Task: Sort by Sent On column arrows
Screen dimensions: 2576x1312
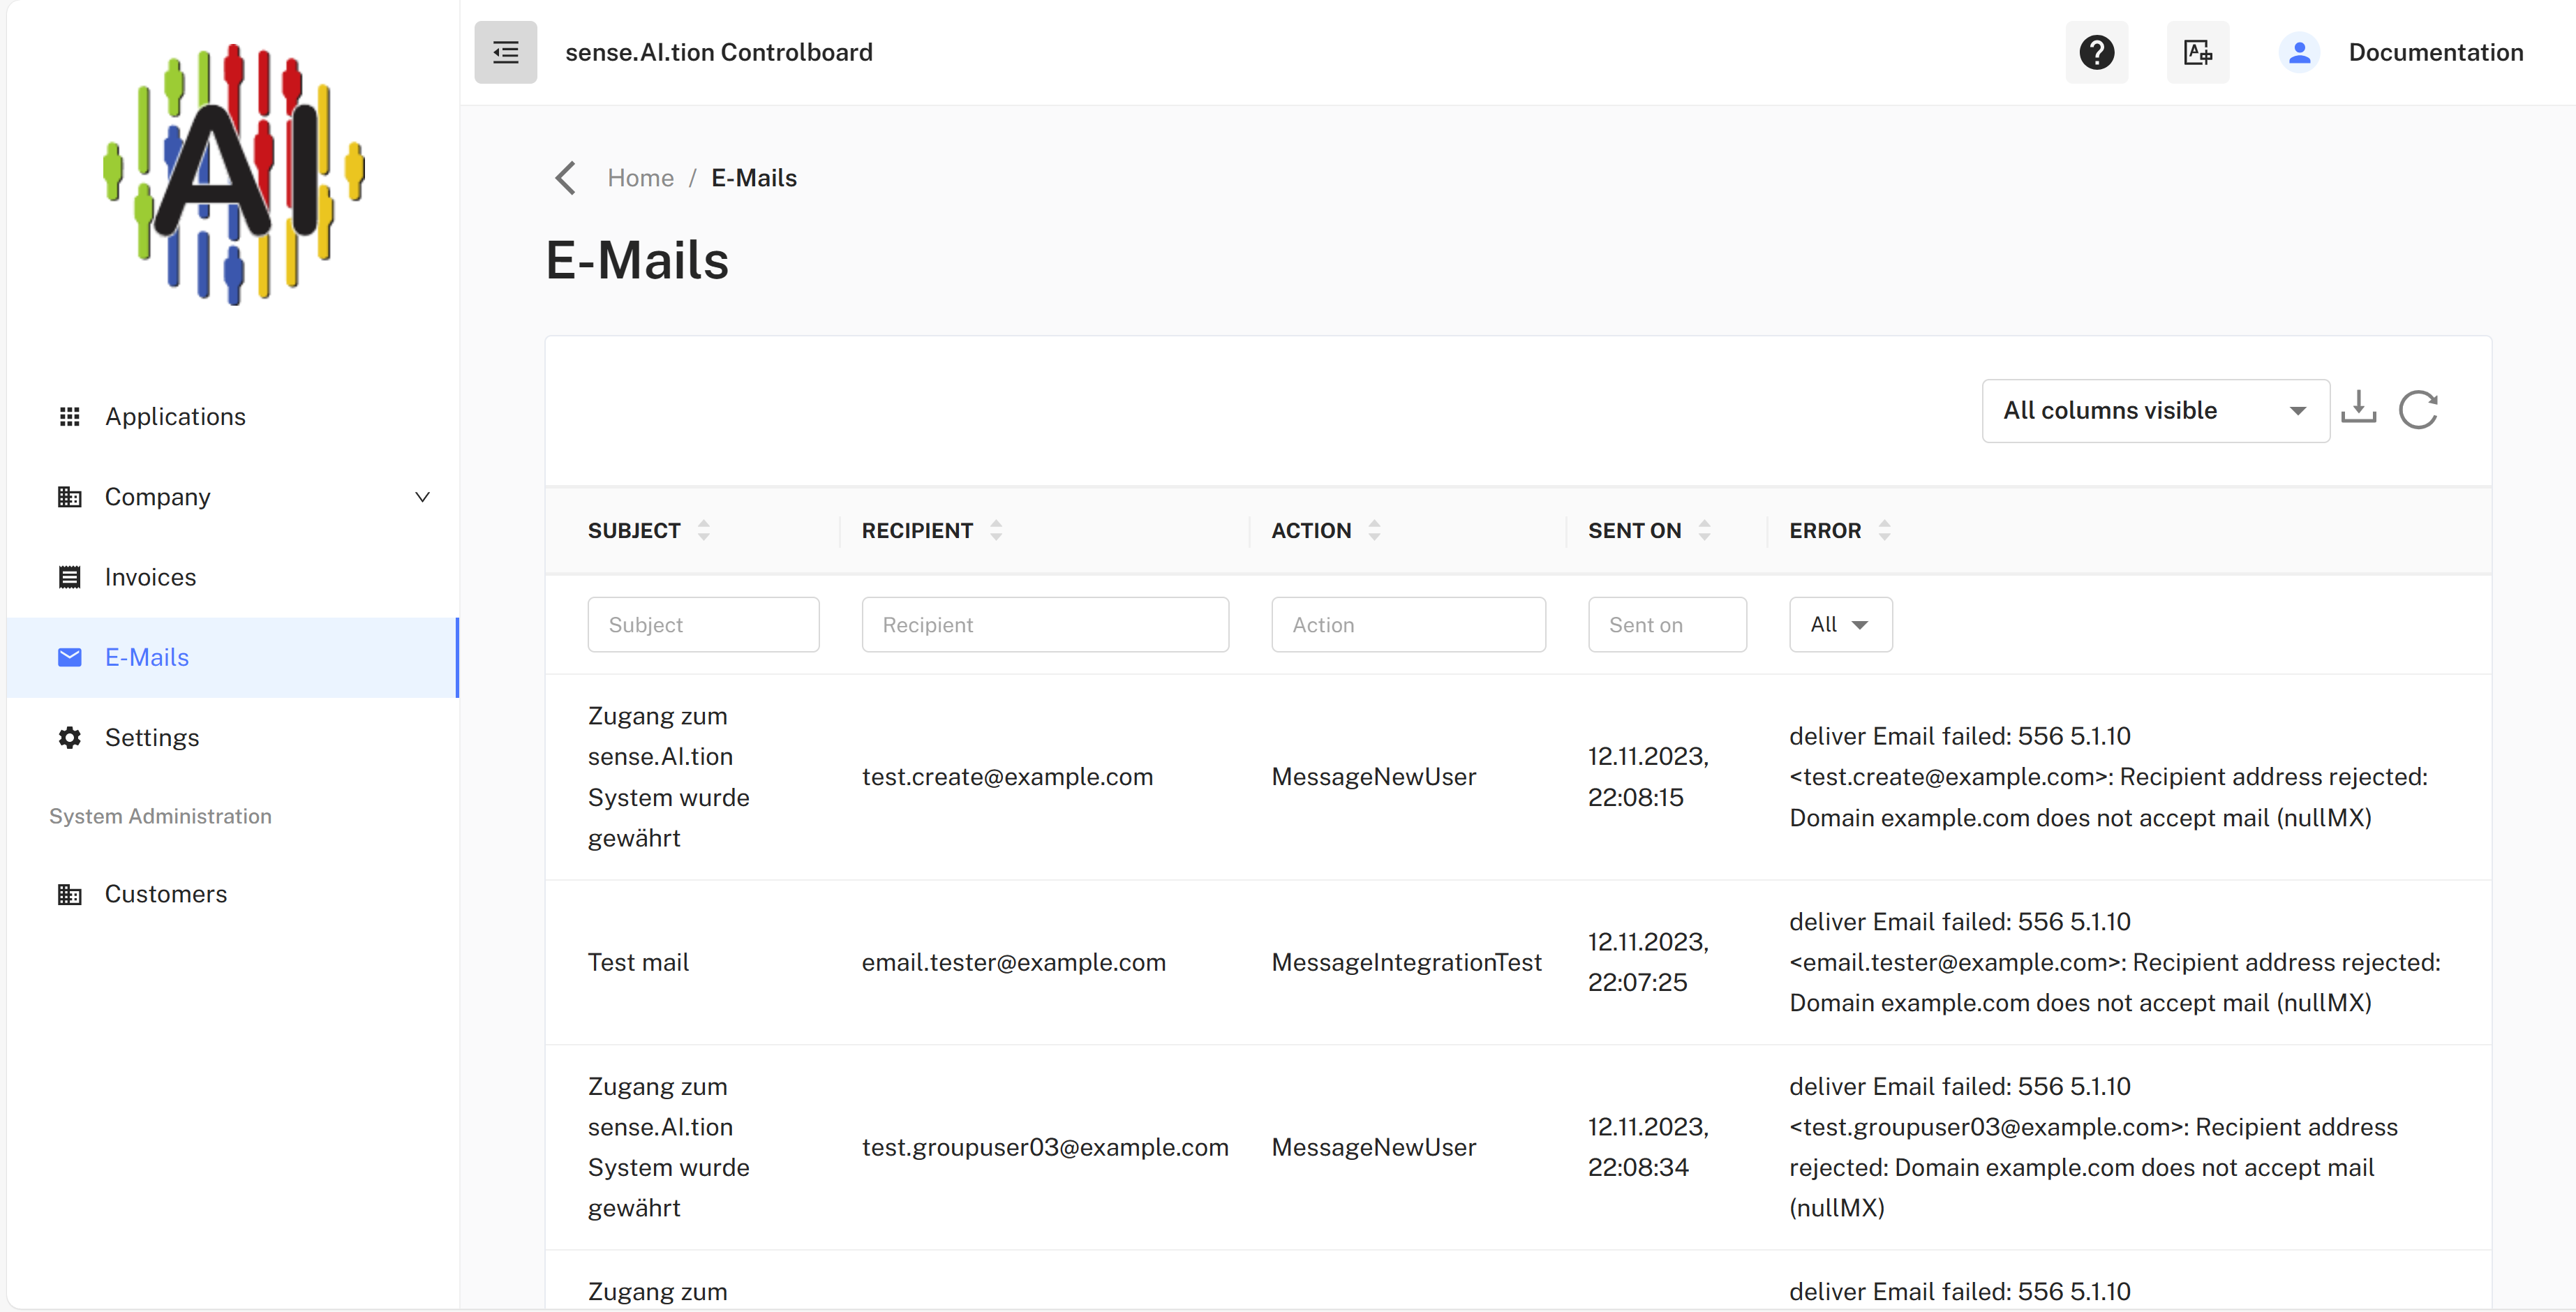Action: point(1704,530)
